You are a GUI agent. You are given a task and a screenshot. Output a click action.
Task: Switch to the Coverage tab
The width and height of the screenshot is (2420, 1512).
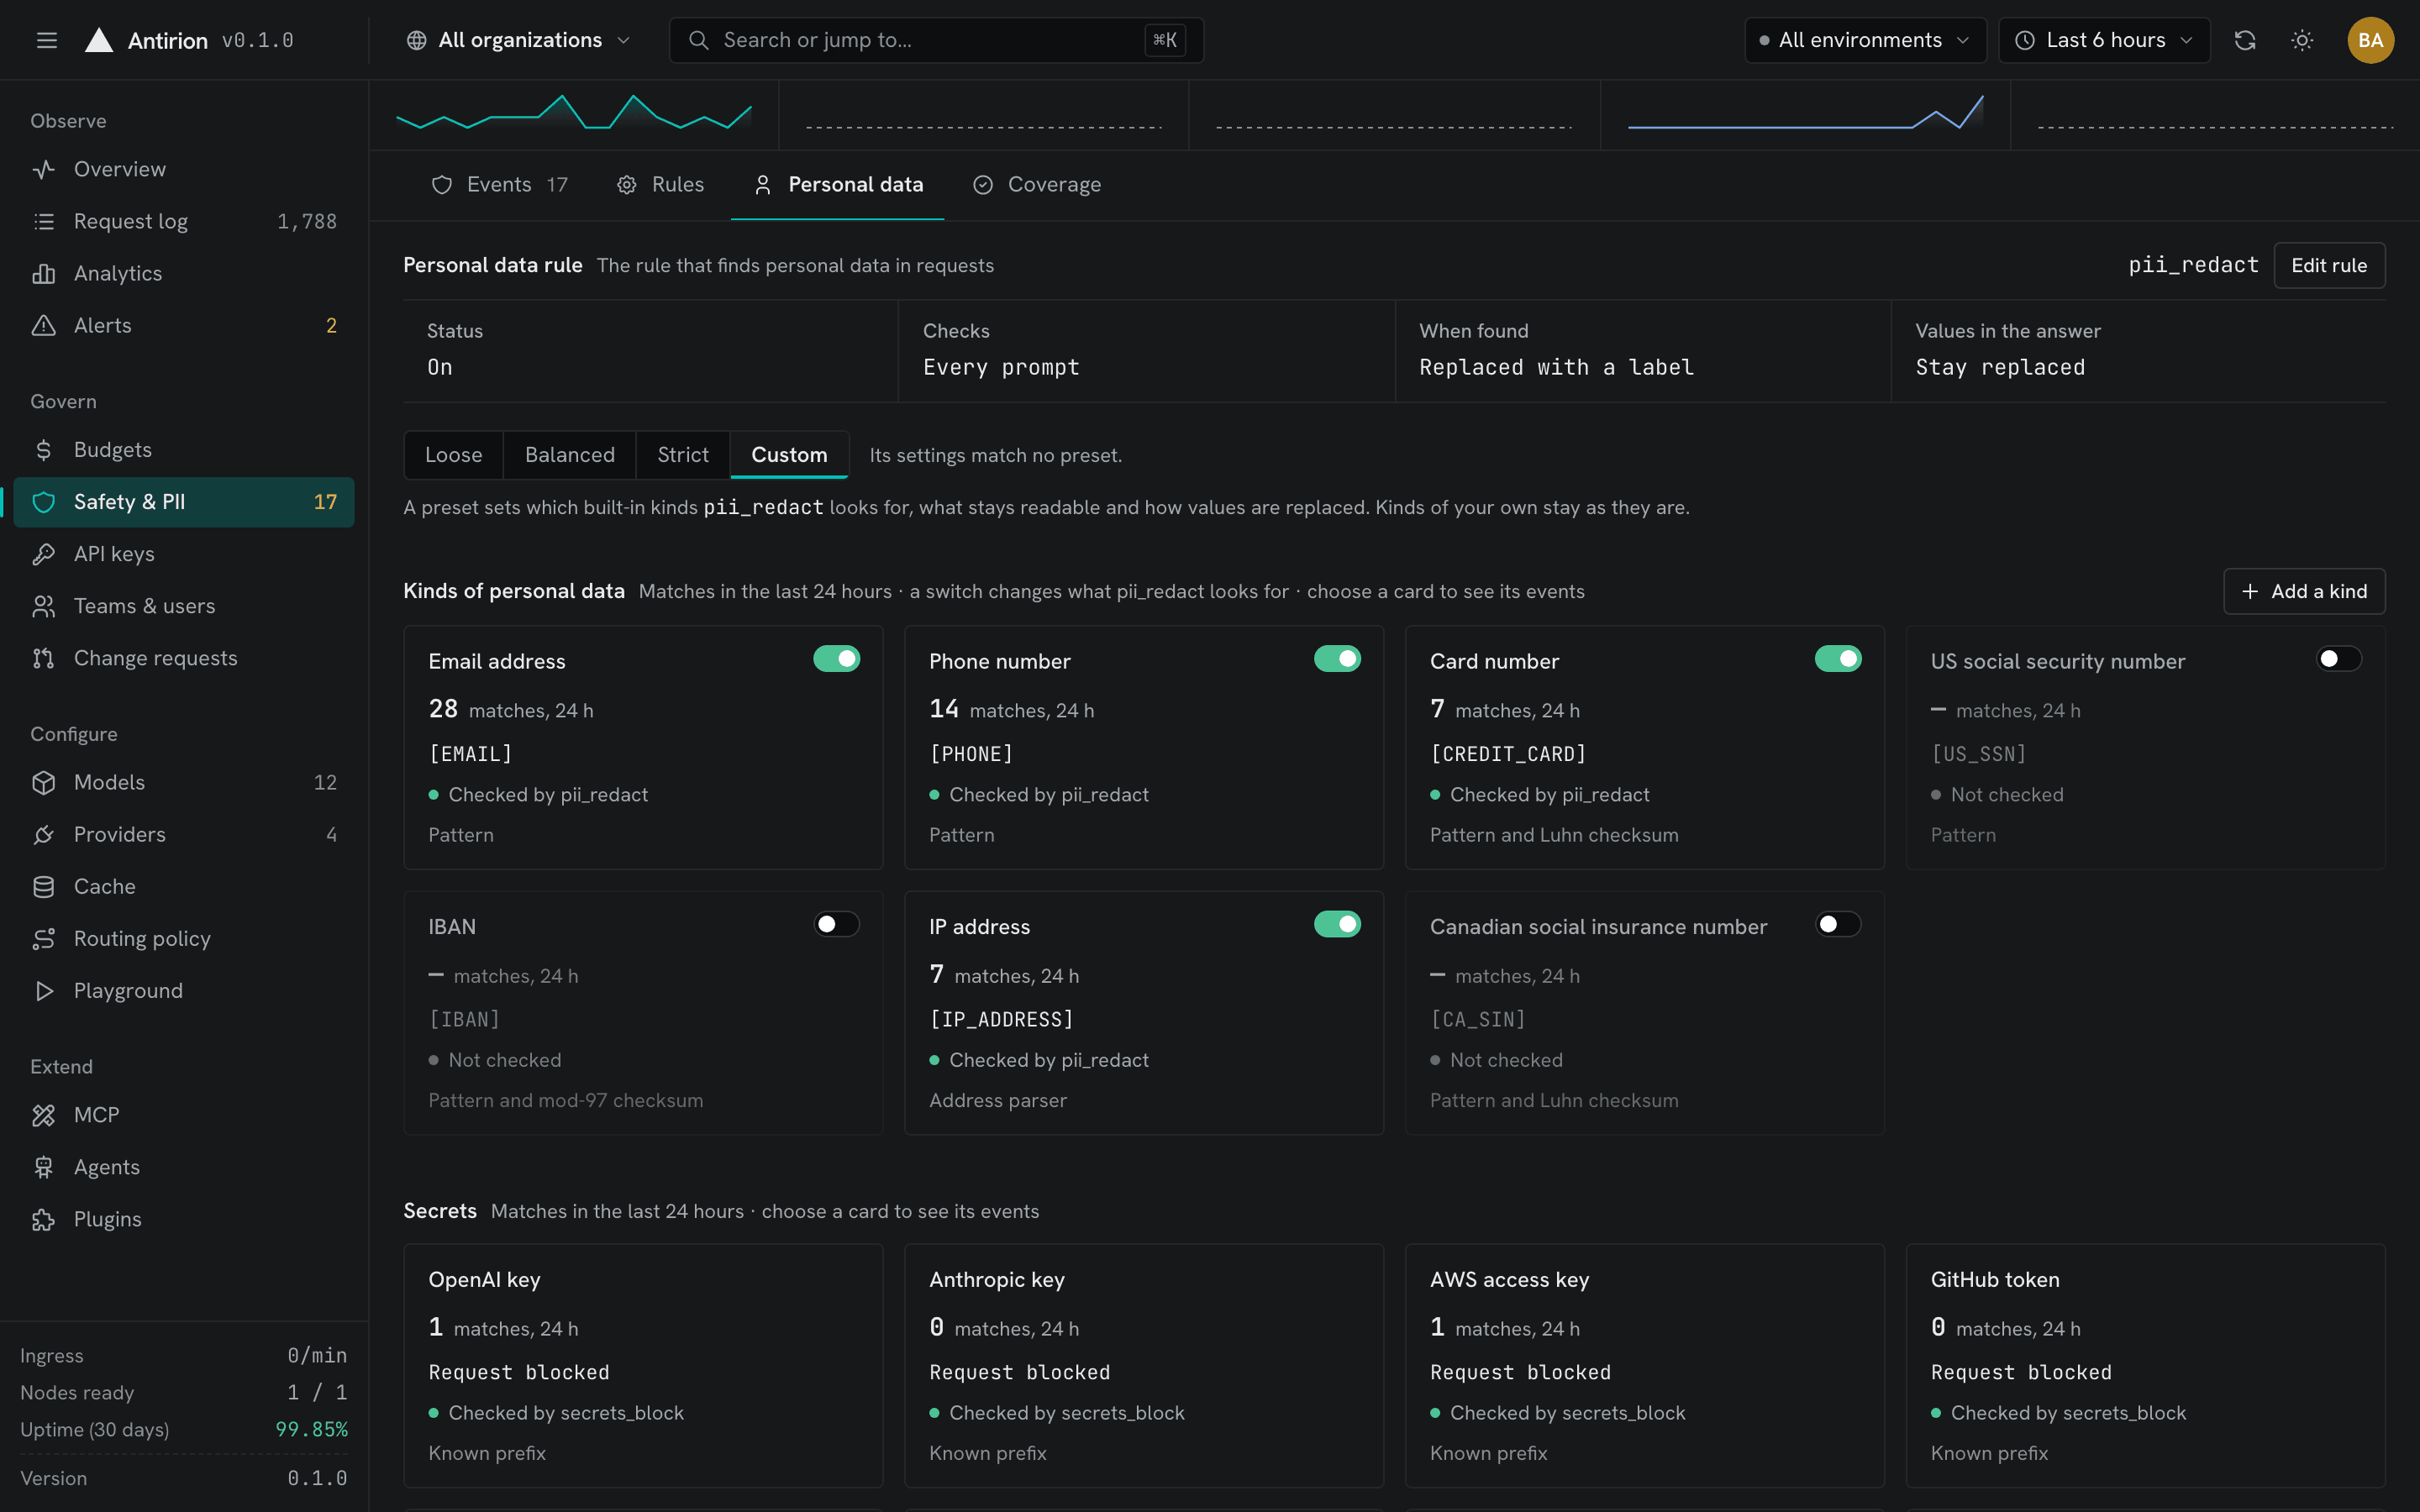coord(1037,184)
